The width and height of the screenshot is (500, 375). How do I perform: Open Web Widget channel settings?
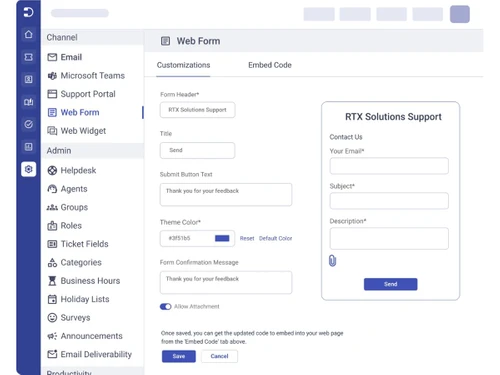[83, 131]
